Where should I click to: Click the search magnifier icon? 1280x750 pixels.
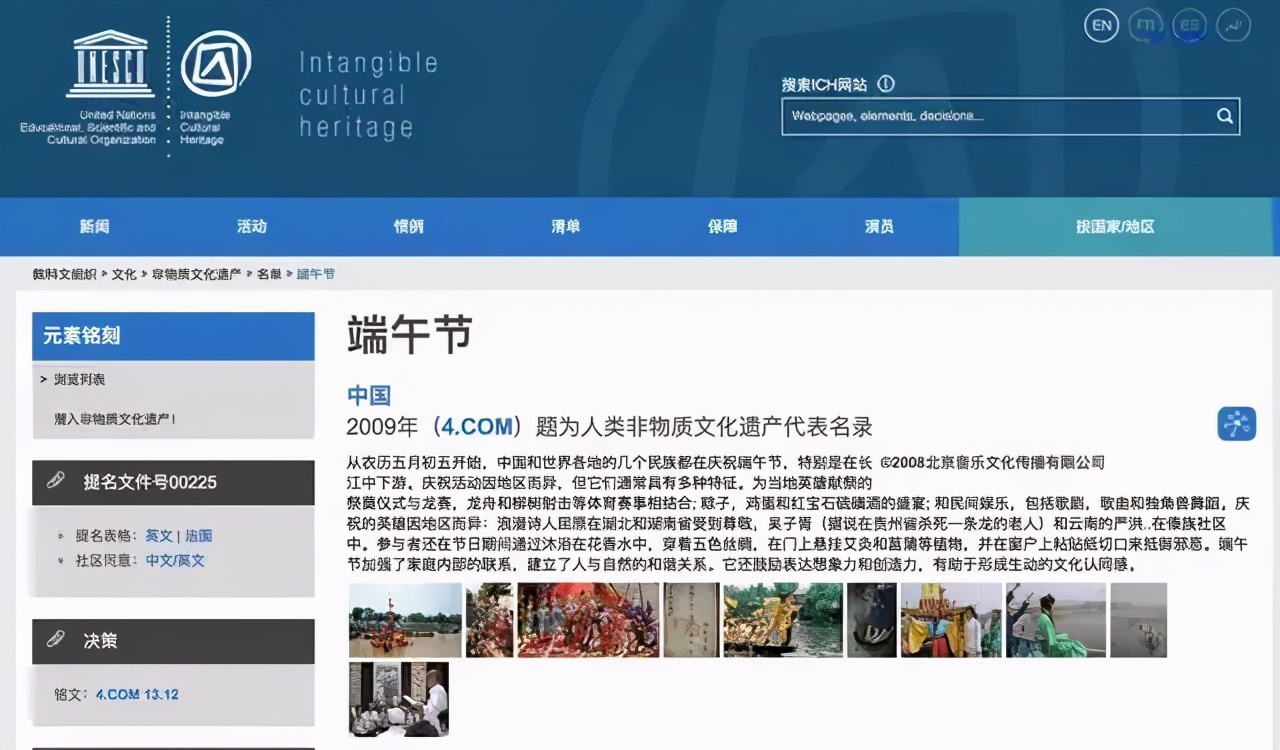pyautogui.click(x=1224, y=116)
